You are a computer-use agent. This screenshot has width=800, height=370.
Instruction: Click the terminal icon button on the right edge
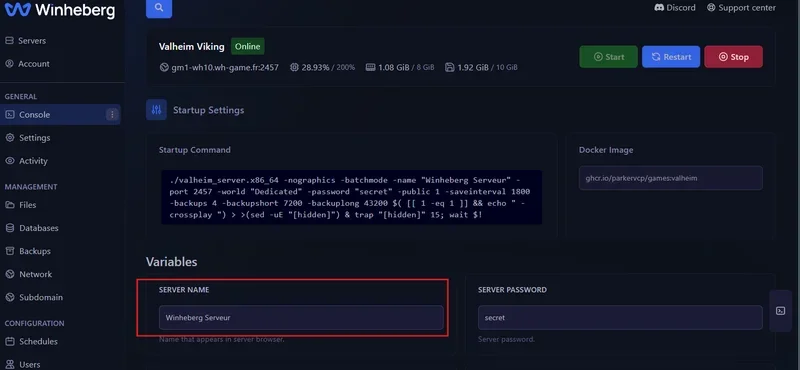(780, 311)
